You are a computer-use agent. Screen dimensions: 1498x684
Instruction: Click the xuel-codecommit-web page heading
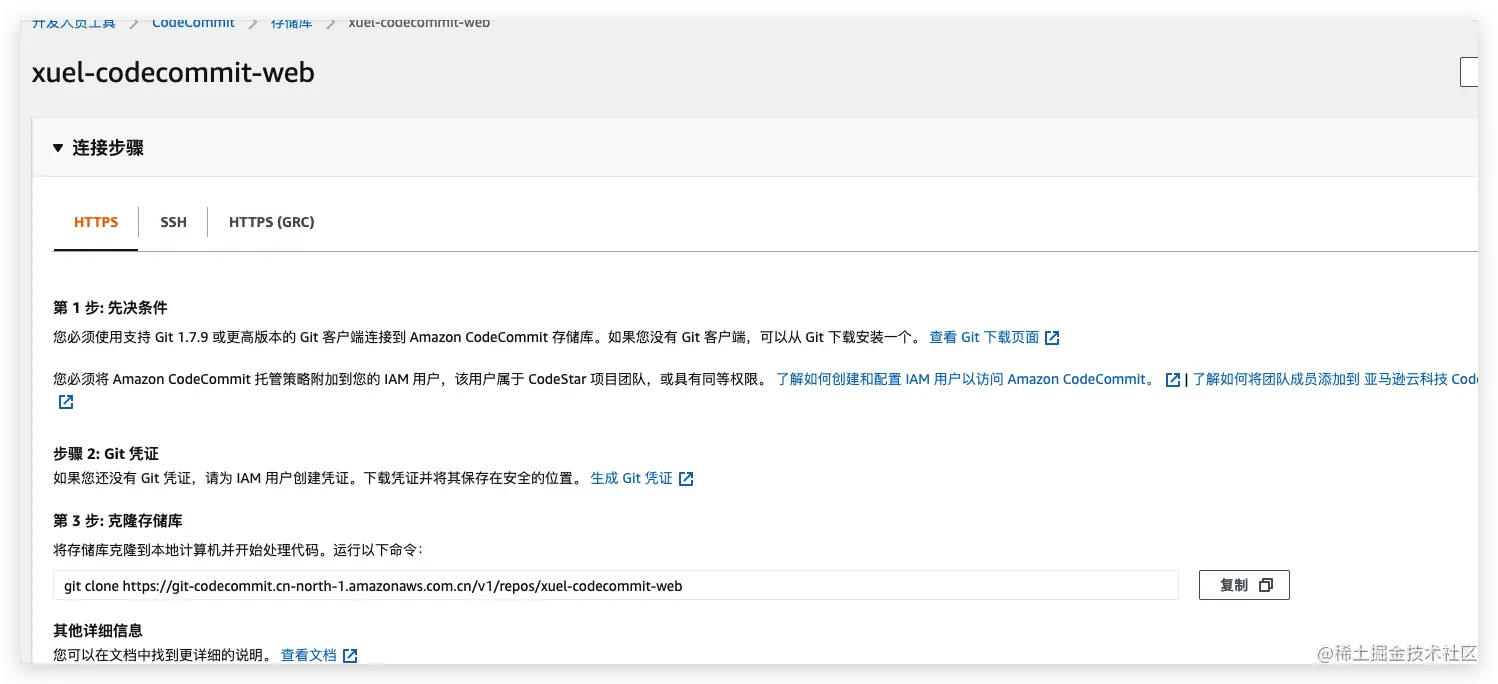click(x=173, y=72)
